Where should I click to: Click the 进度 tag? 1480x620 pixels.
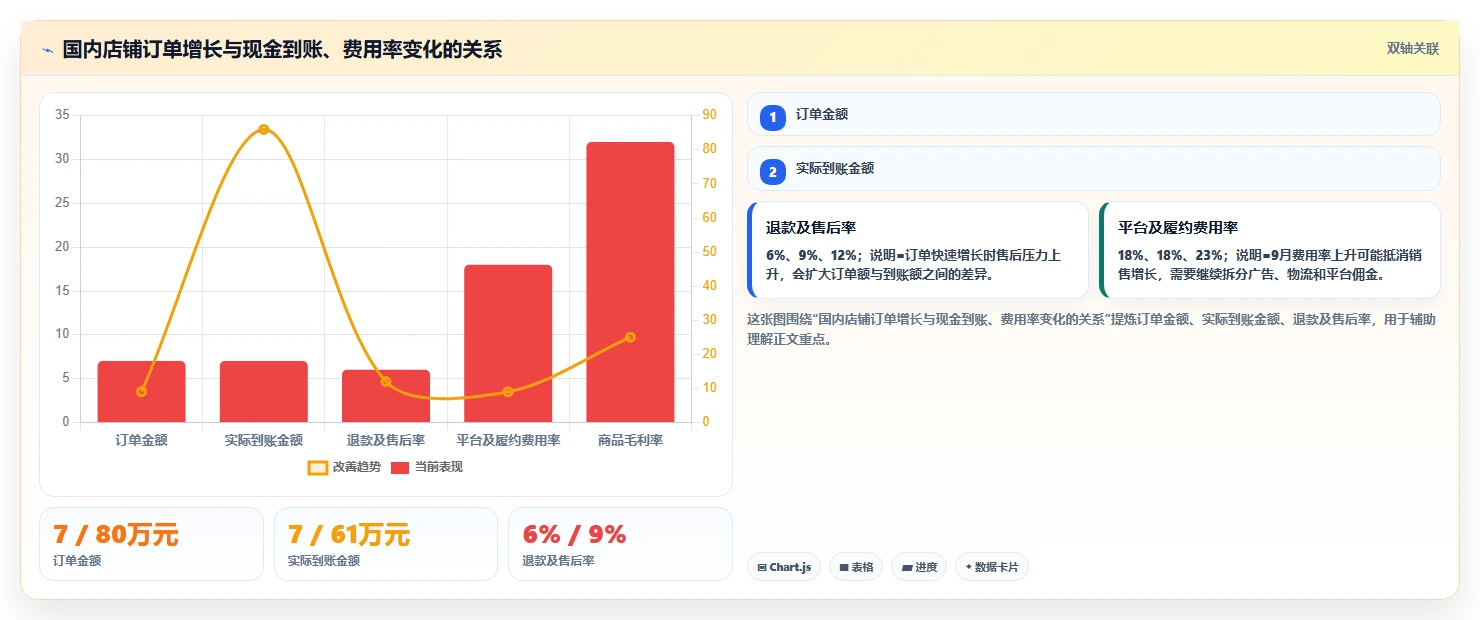click(919, 567)
